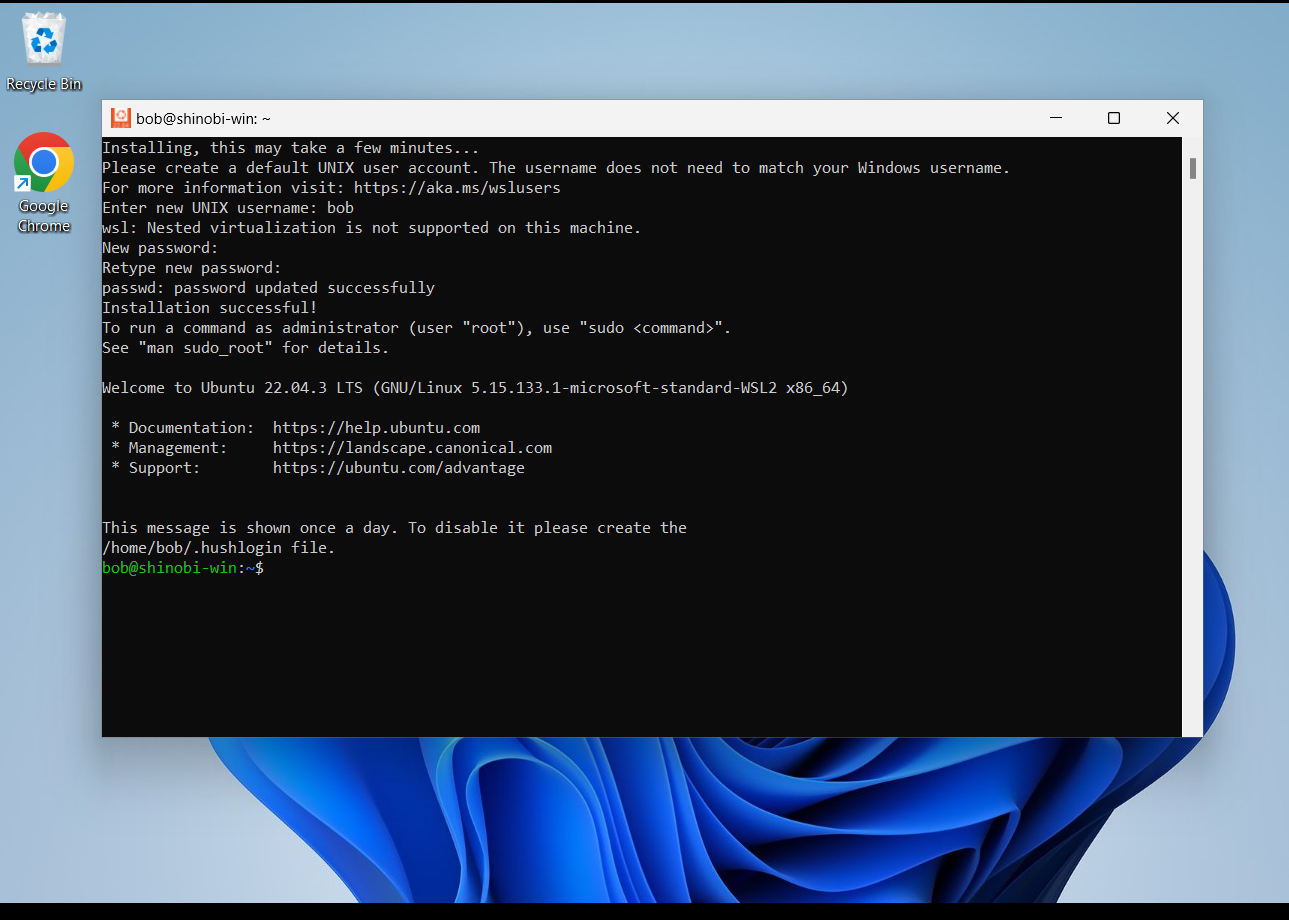Select the Recycle Bin desktop icon

[44, 41]
